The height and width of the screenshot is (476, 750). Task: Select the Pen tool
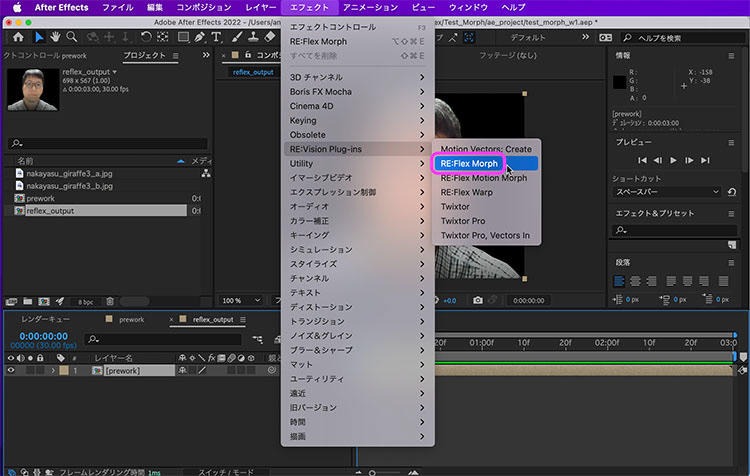[199, 37]
